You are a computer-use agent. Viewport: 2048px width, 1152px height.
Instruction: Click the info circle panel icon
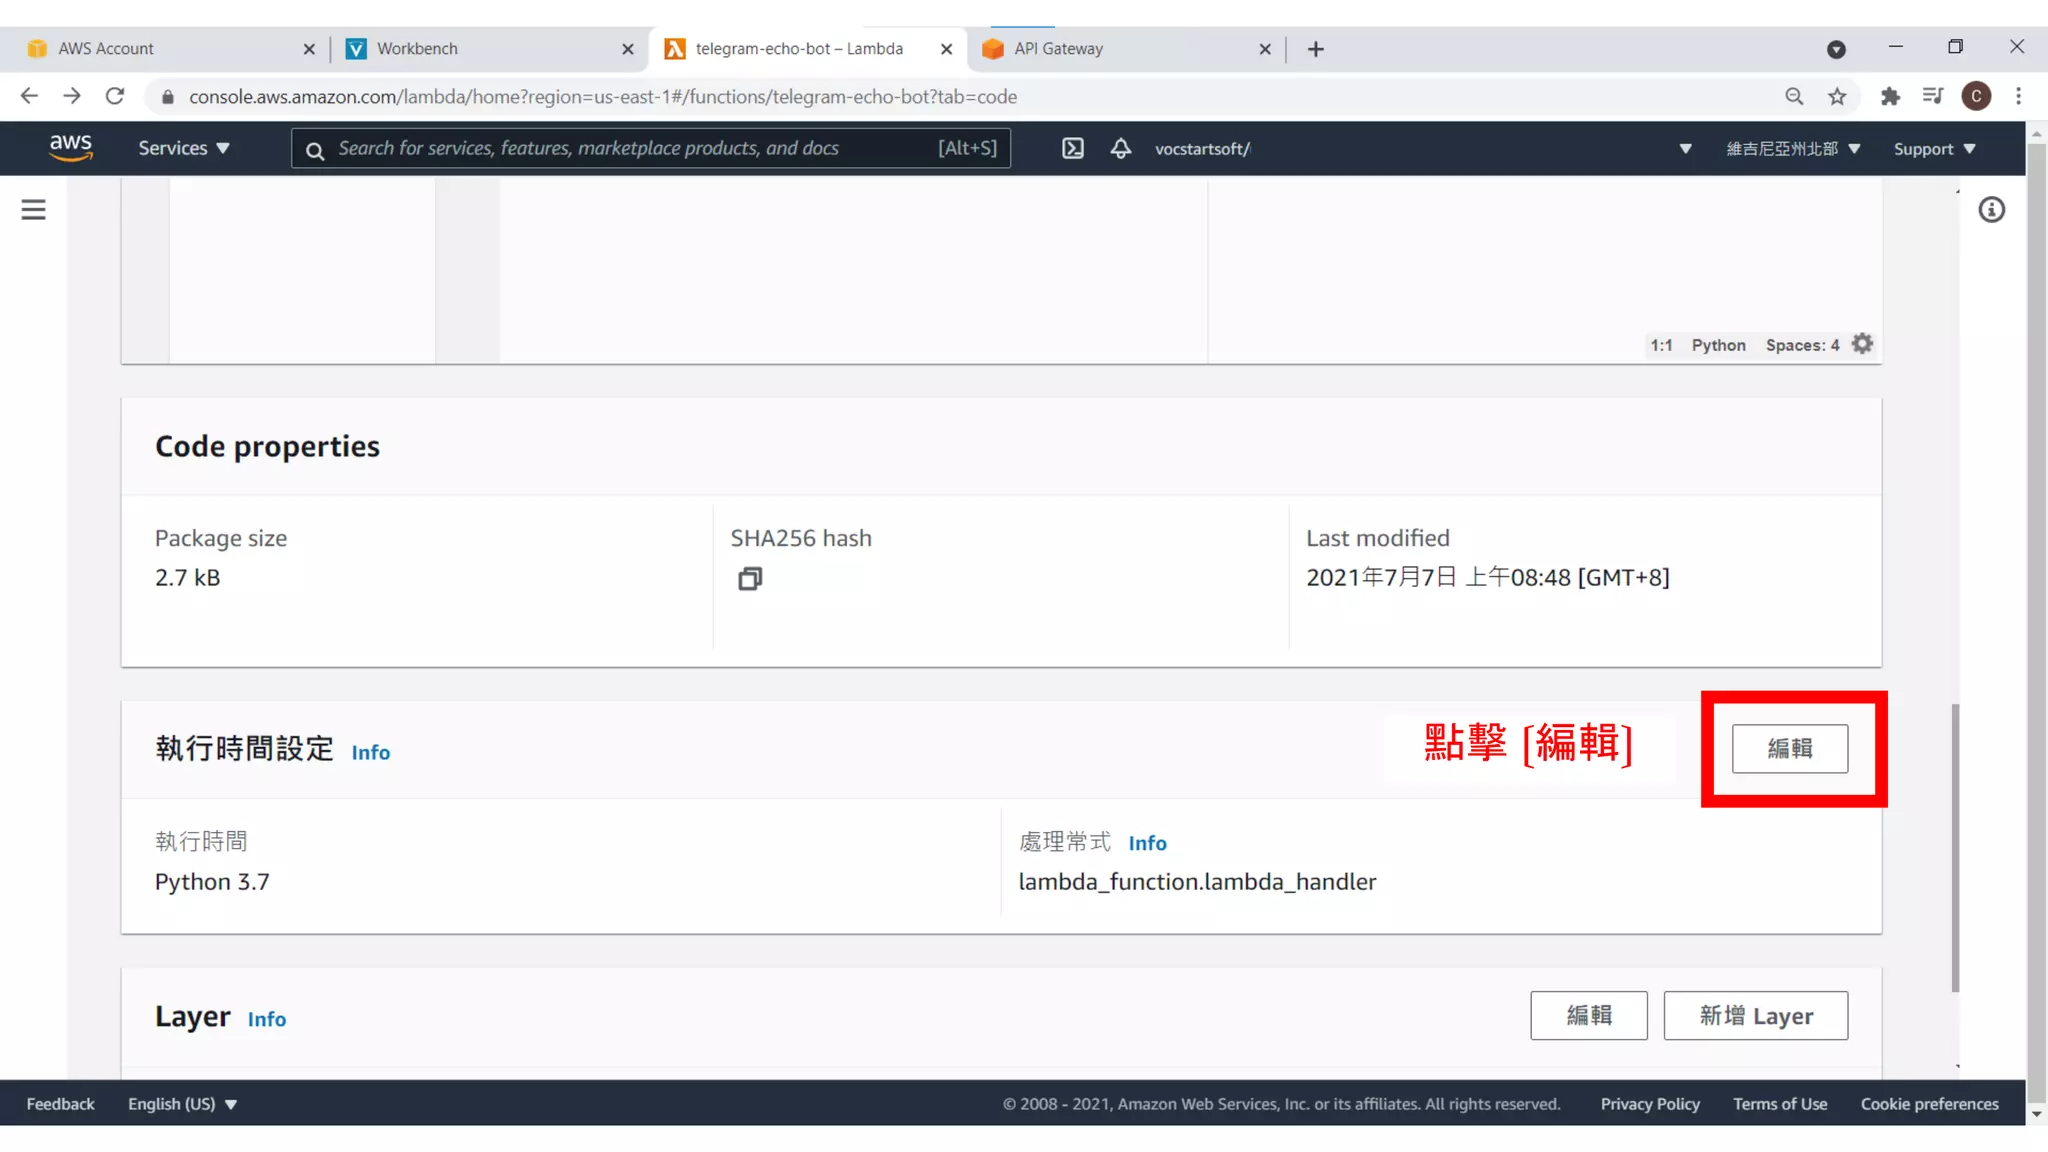[1991, 210]
